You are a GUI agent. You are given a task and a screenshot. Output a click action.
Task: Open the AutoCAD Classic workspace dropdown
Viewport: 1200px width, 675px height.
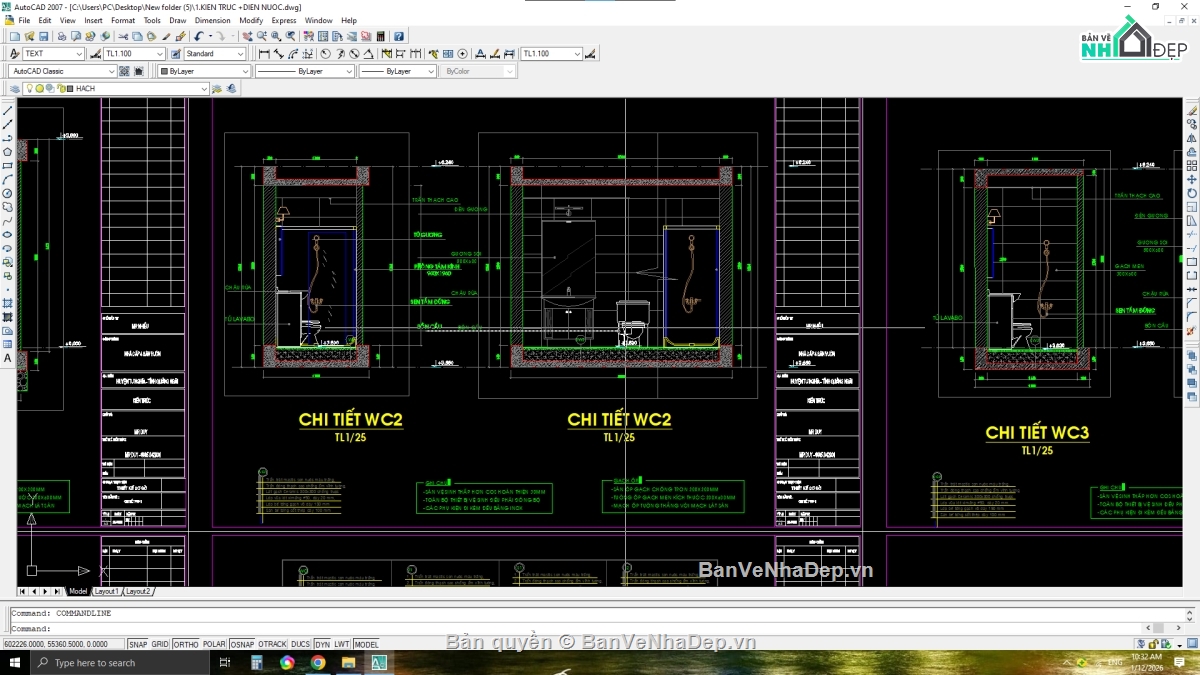62,71
